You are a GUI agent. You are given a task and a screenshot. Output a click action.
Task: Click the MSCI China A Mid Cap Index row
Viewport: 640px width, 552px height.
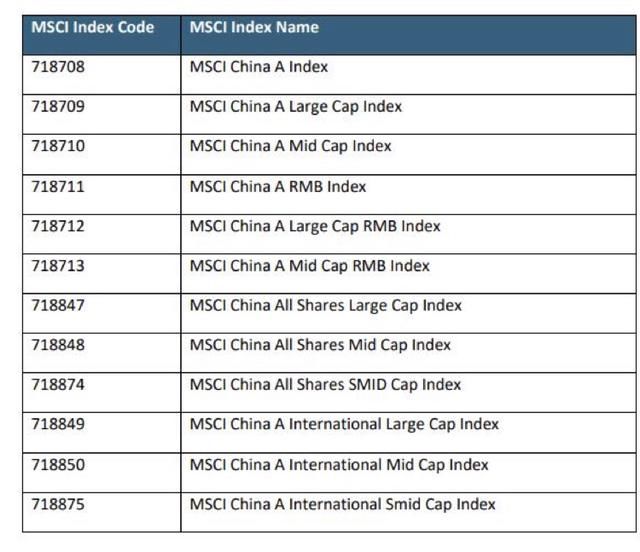290,146
